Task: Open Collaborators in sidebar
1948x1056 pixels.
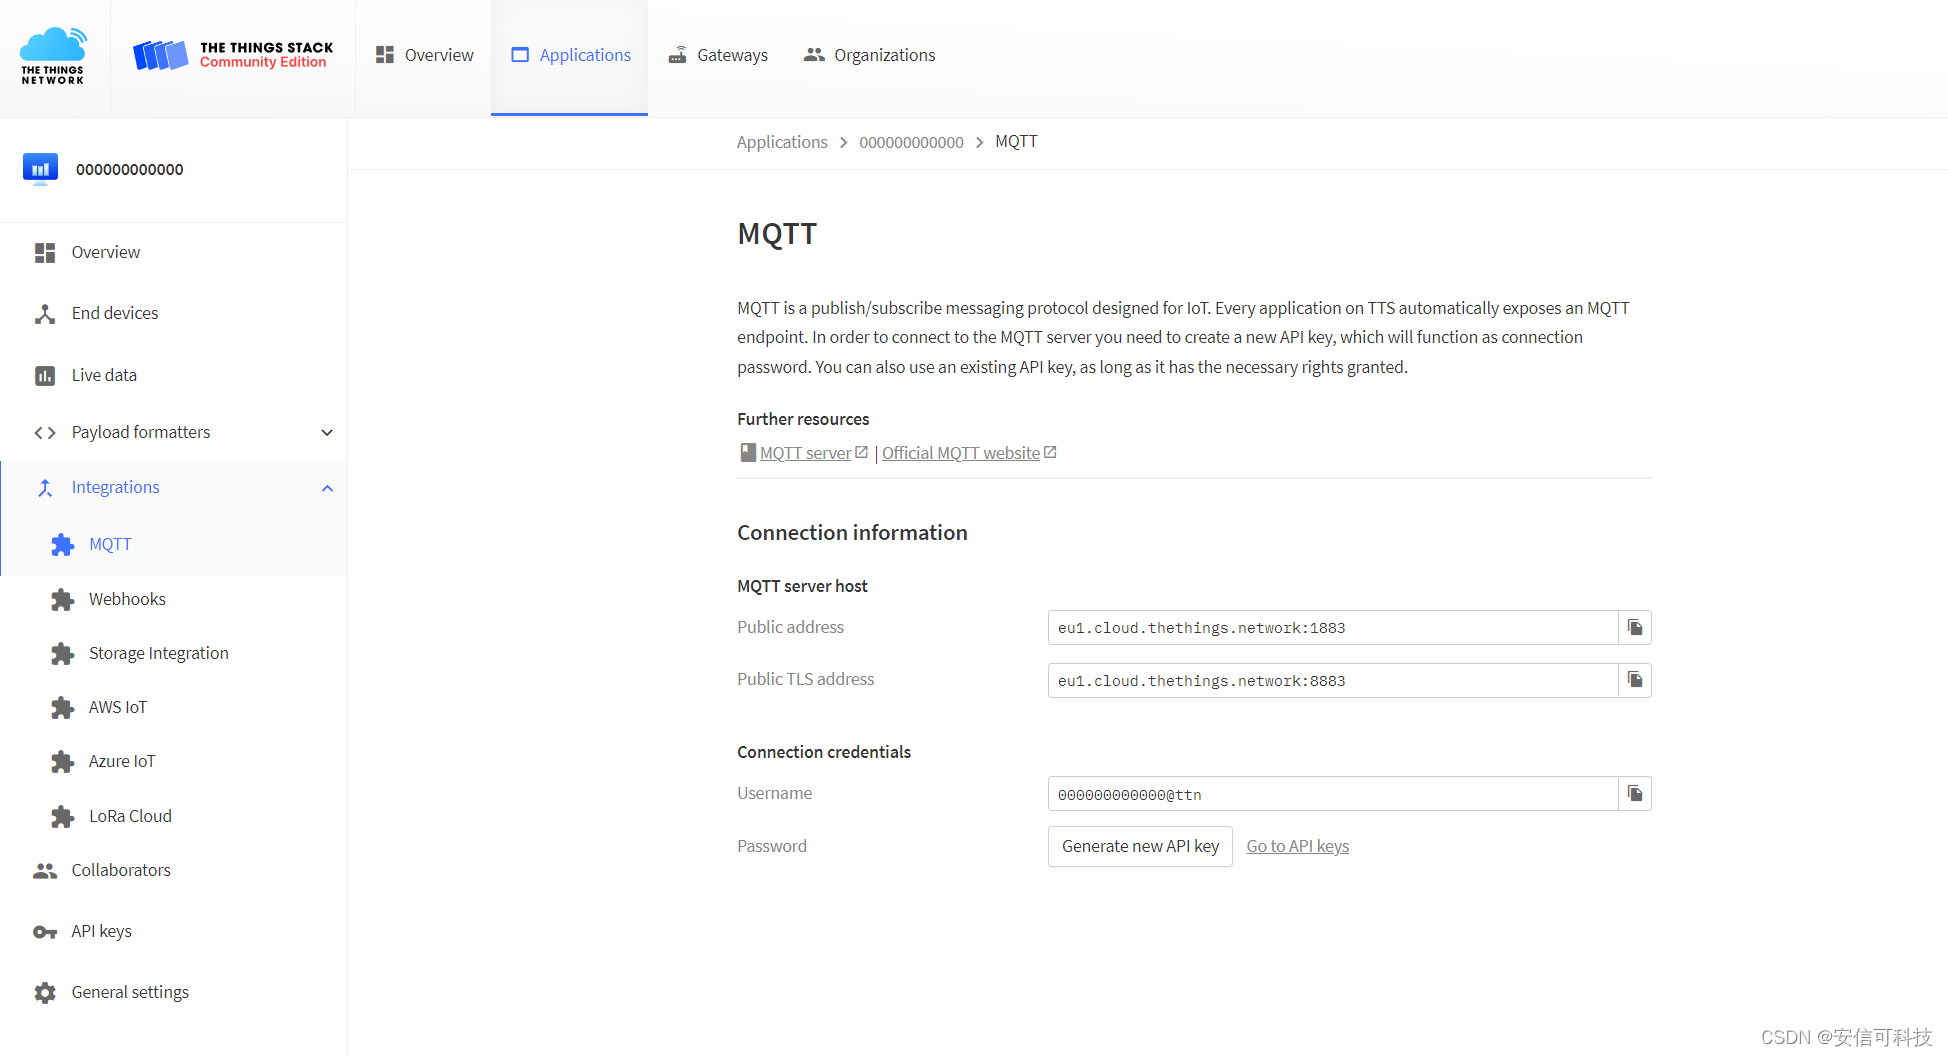Action: (x=174, y=870)
